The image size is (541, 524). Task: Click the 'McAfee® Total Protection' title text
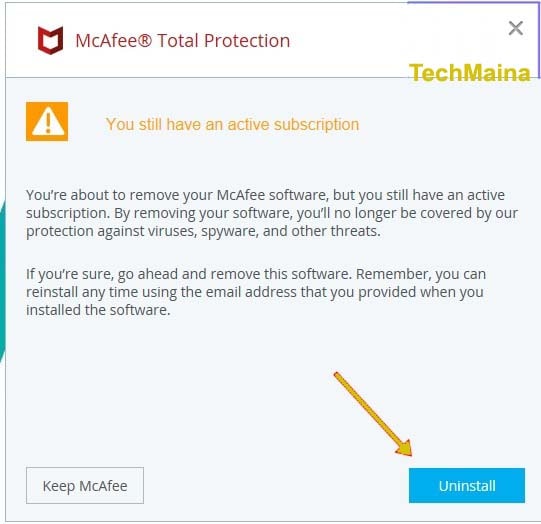pos(183,40)
